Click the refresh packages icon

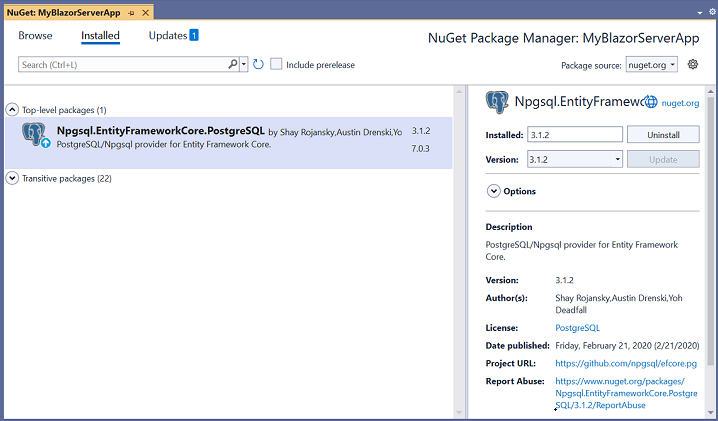258,65
